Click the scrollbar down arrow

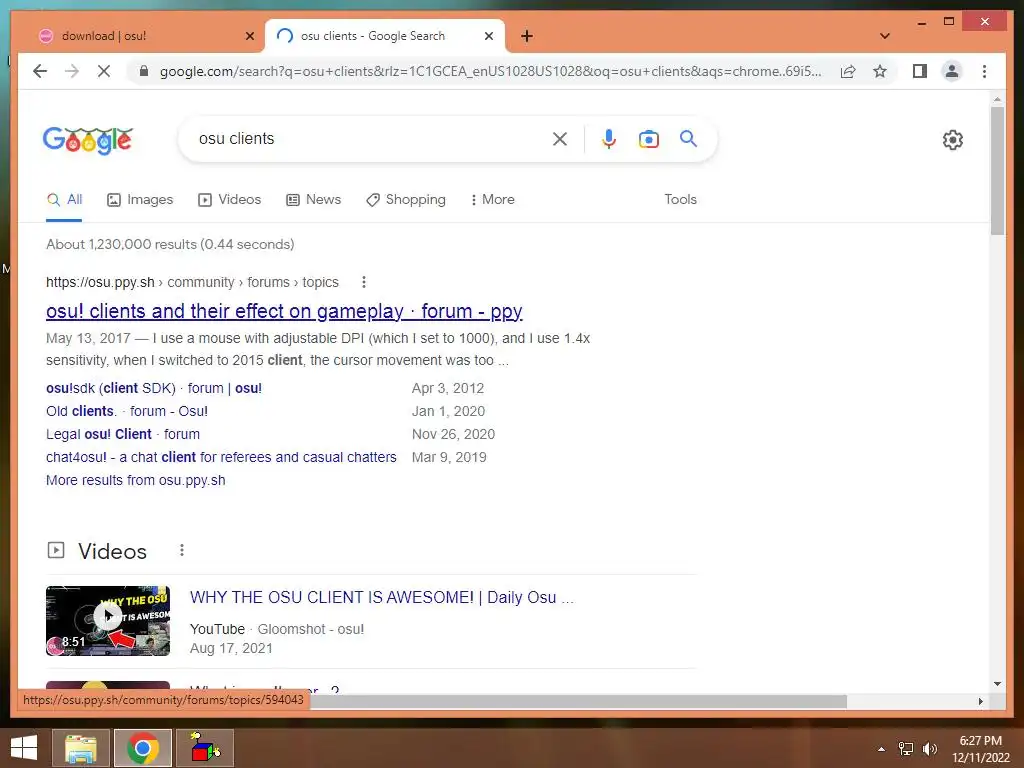[997, 684]
